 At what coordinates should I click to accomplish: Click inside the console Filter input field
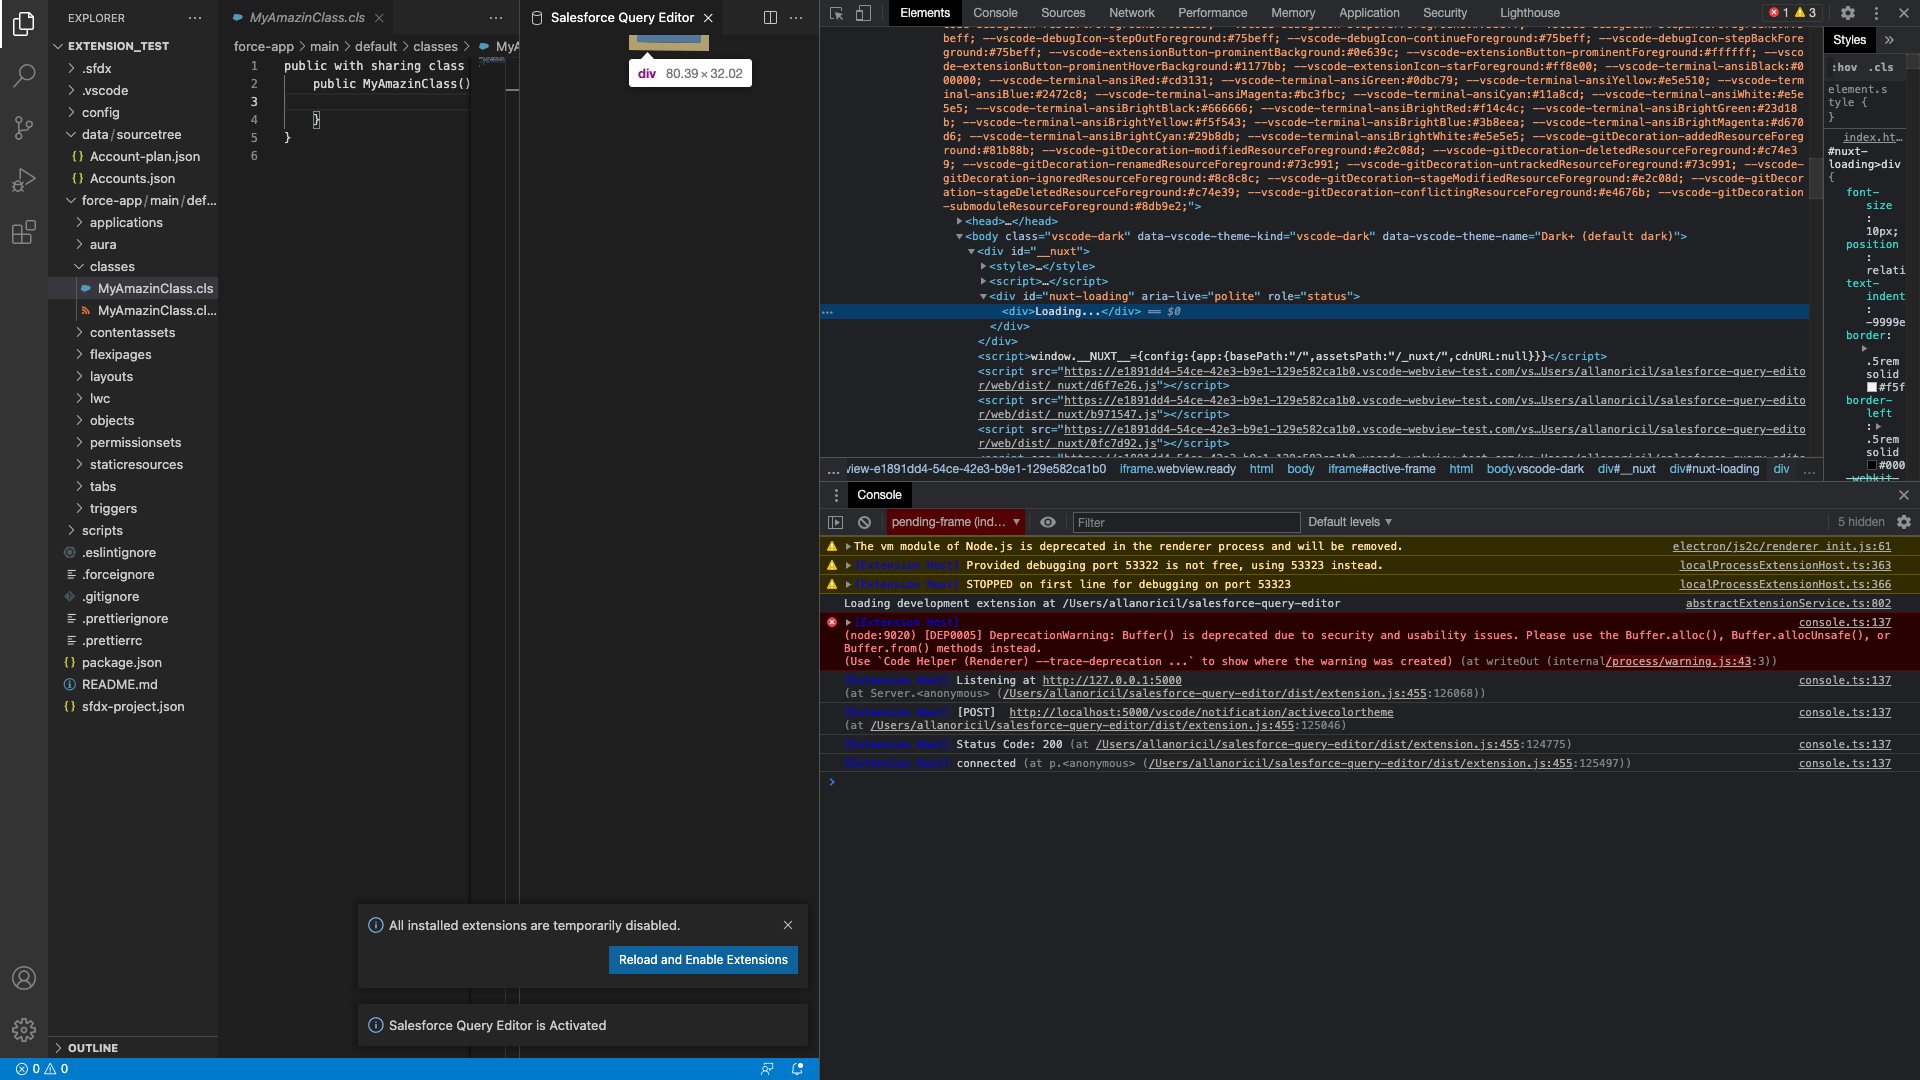(x=1185, y=522)
